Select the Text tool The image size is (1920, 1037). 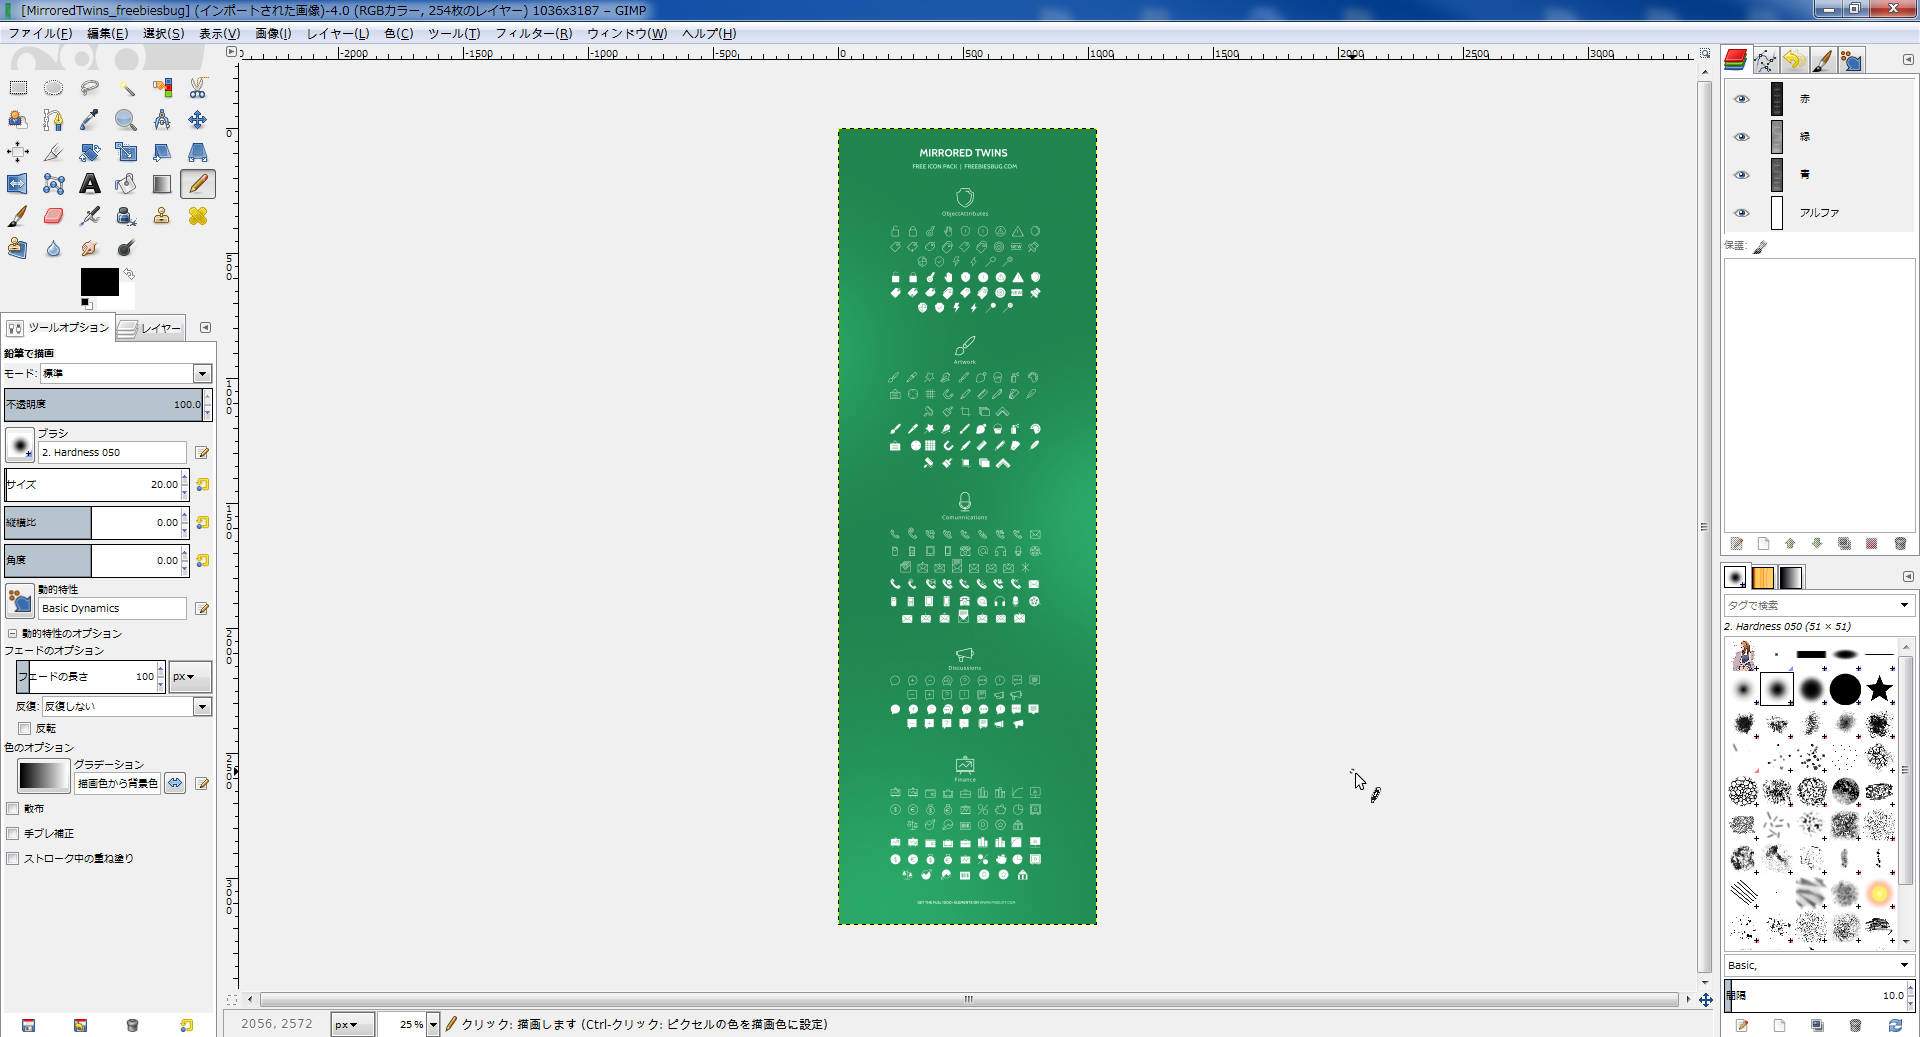[x=90, y=184]
